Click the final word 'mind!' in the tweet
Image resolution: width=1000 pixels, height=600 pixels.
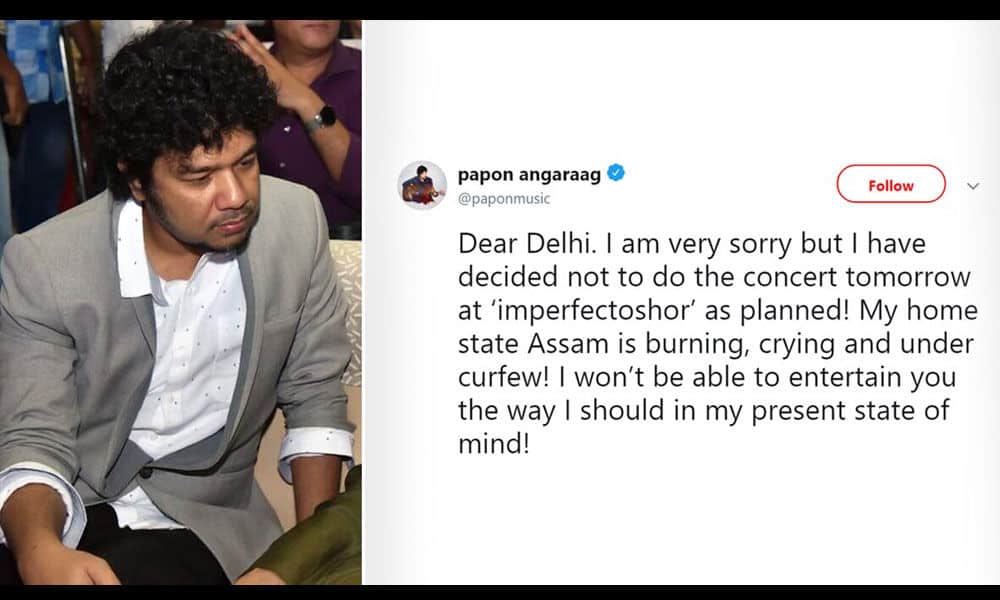click(494, 444)
